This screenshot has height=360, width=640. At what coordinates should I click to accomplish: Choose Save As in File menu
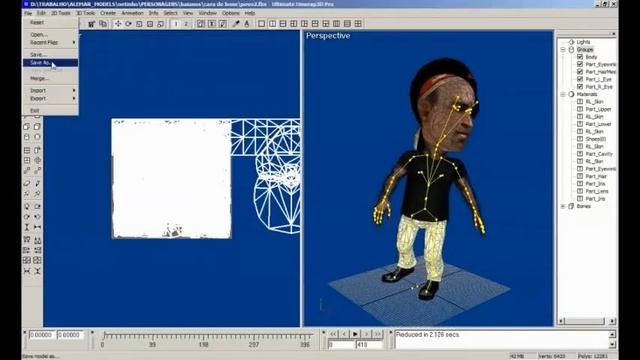[50, 62]
